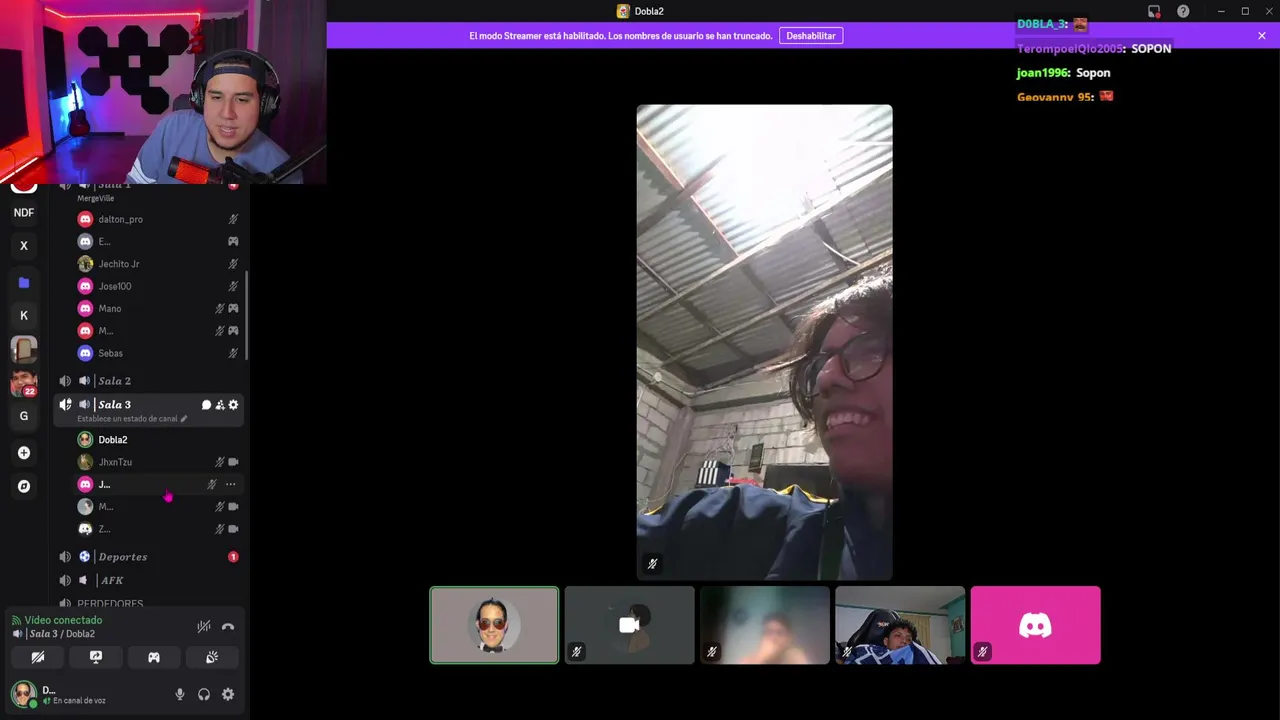Open the NDF server
This screenshot has width=1280, height=720.
pyautogui.click(x=24, y=212)
